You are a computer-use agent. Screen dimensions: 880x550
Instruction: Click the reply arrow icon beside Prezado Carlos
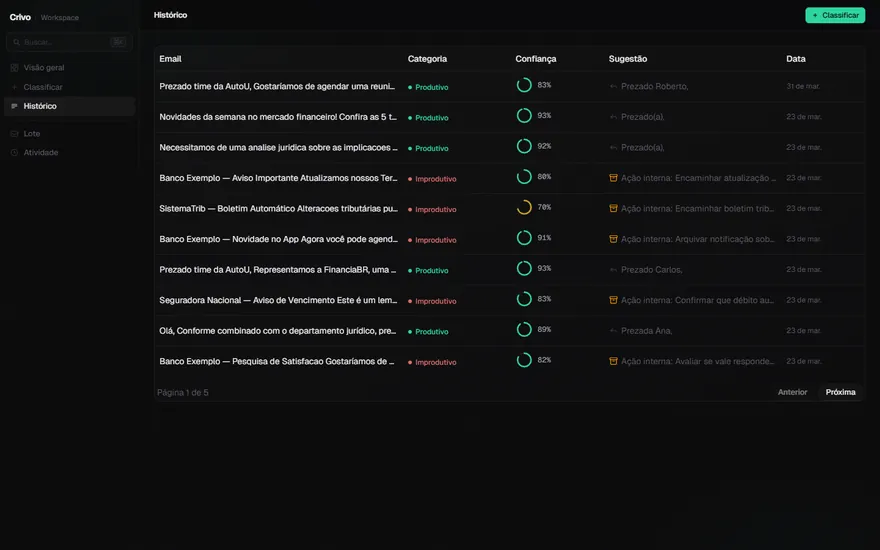point(613,270)
